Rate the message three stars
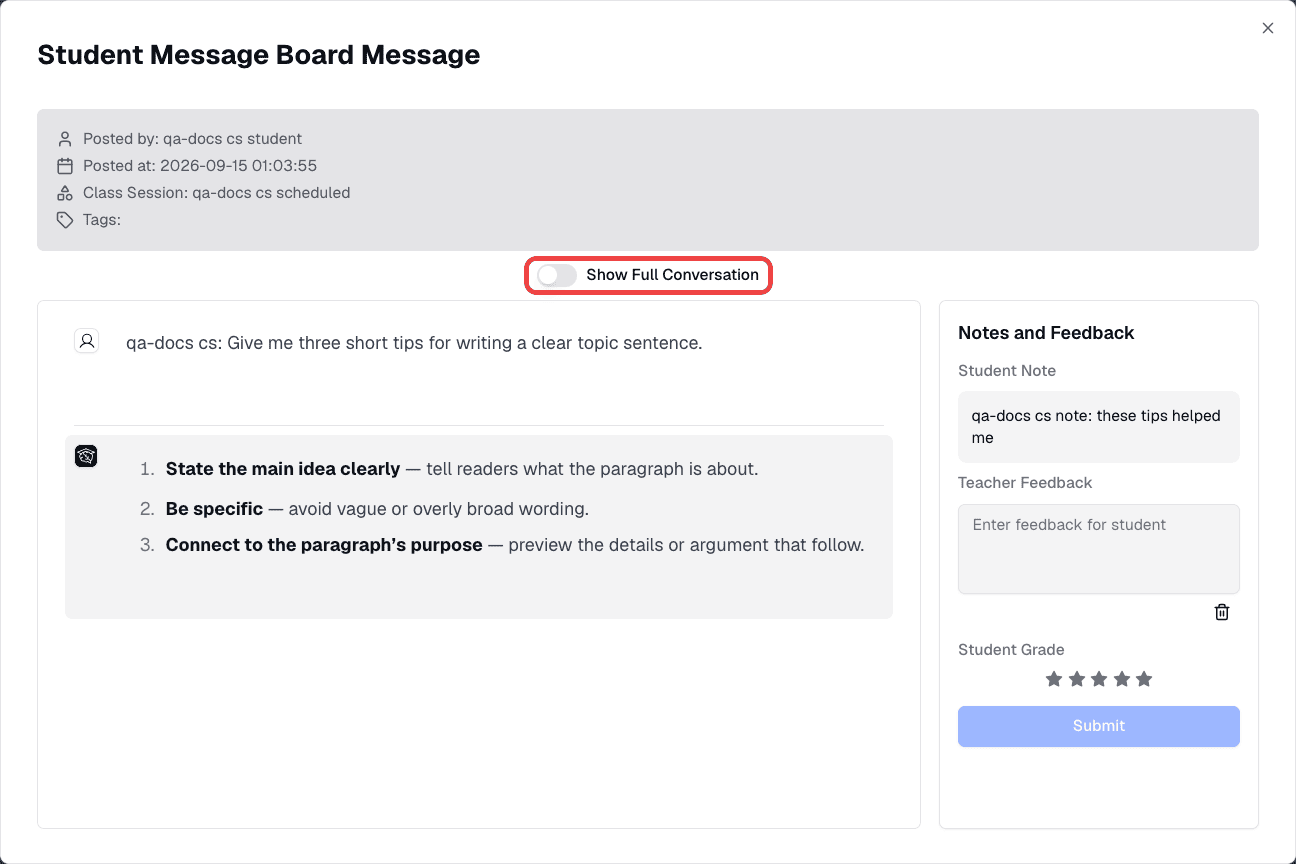 (1099, 679)
